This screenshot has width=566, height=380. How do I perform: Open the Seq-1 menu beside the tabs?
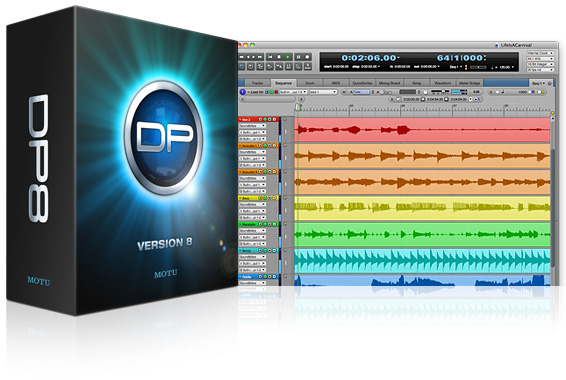(538, 83)
